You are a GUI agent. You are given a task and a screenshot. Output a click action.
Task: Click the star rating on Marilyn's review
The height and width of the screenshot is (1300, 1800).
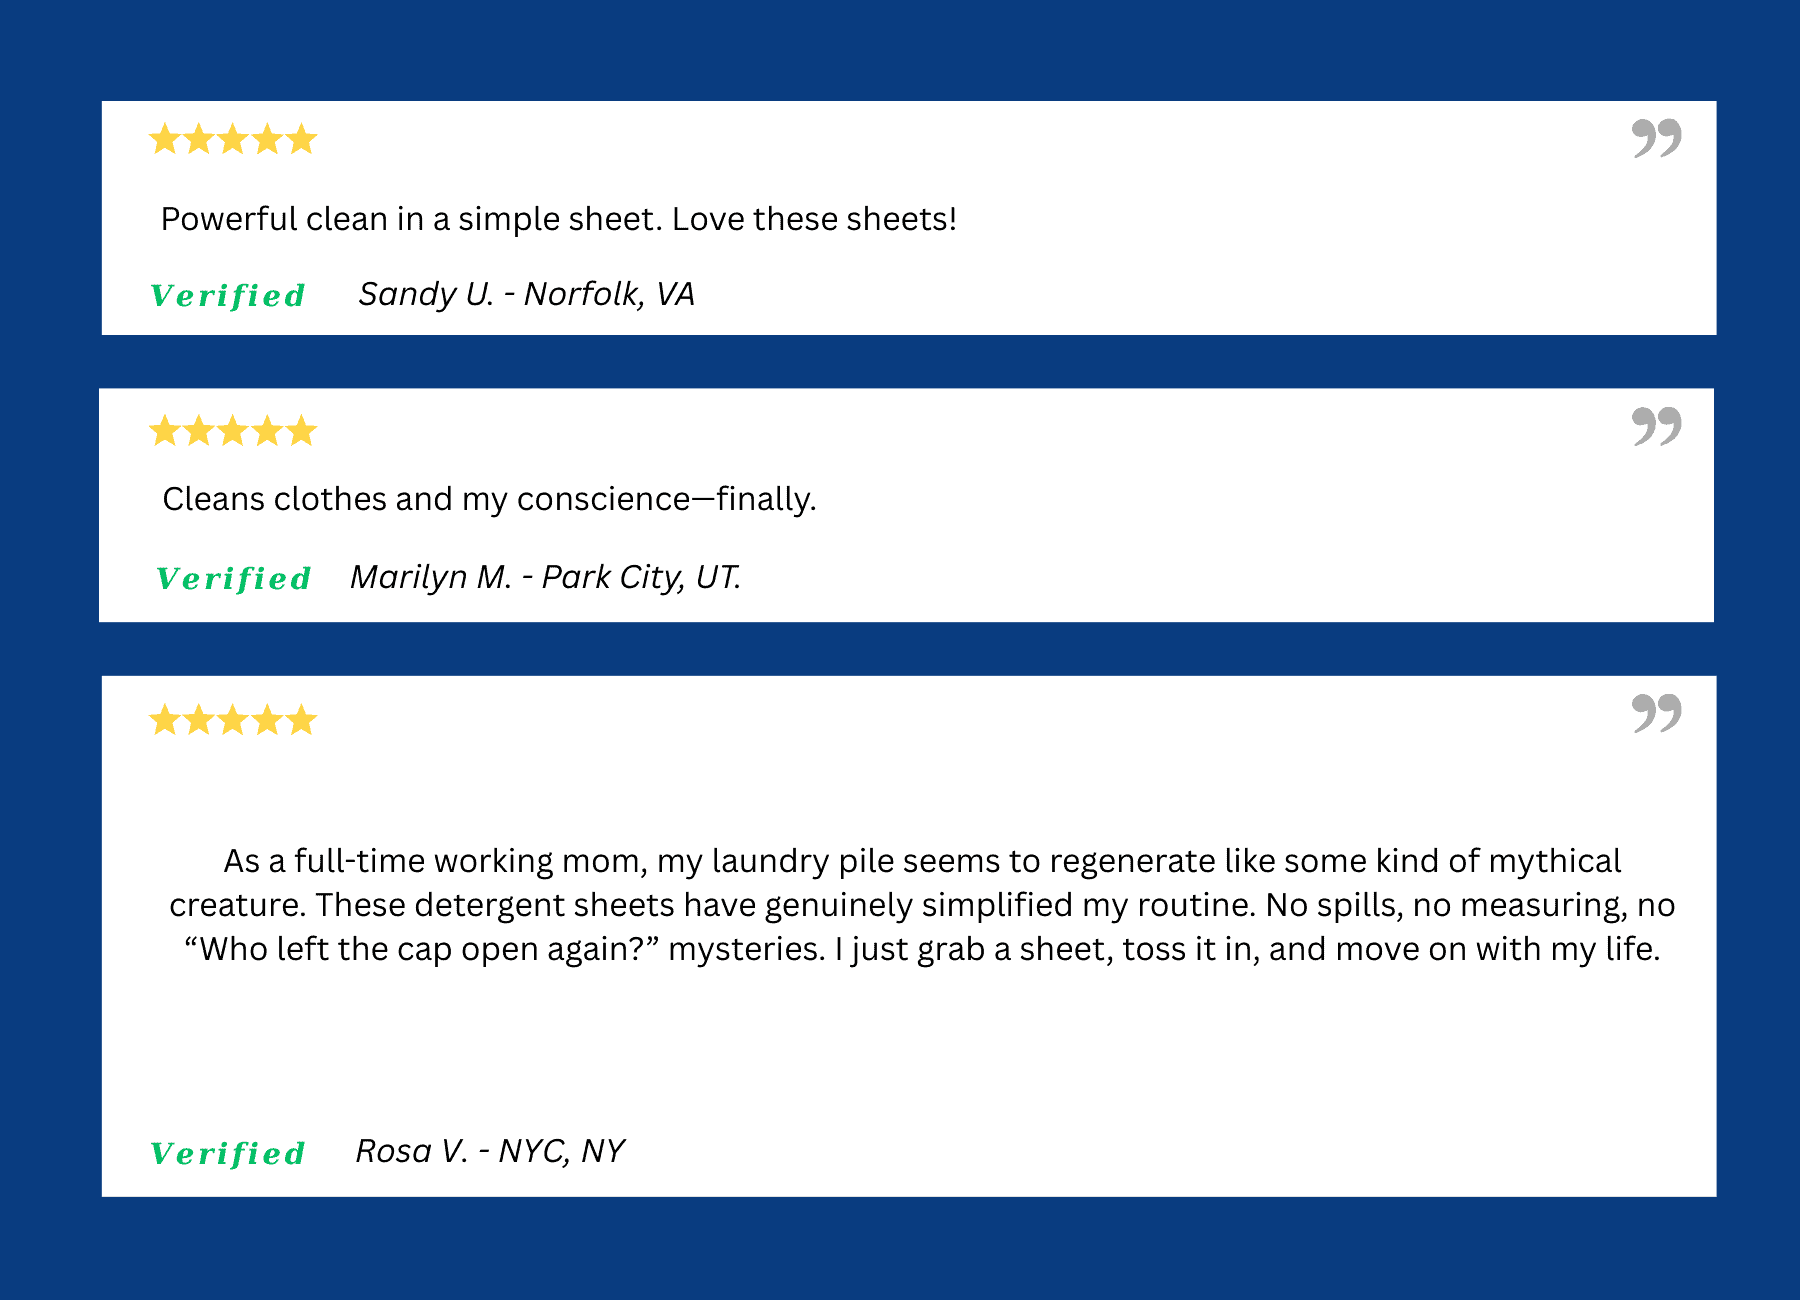232,431
